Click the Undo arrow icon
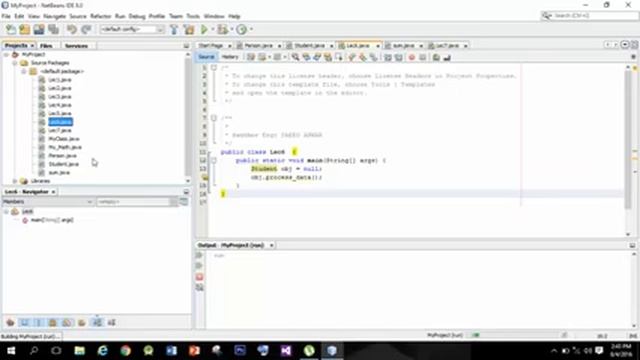The height and width of the screenshot is (360, 640). [72, 29]
